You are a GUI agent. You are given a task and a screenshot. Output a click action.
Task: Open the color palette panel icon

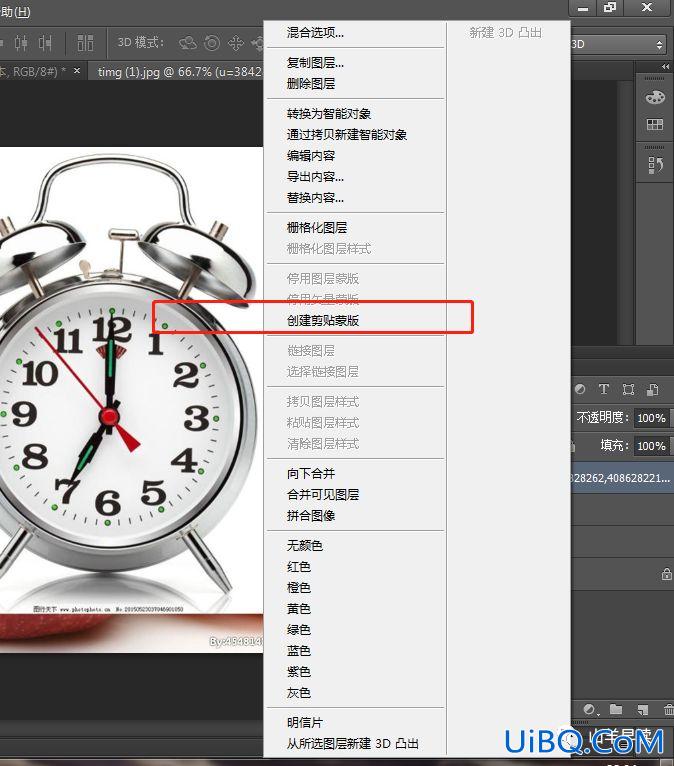click(655, 97)
